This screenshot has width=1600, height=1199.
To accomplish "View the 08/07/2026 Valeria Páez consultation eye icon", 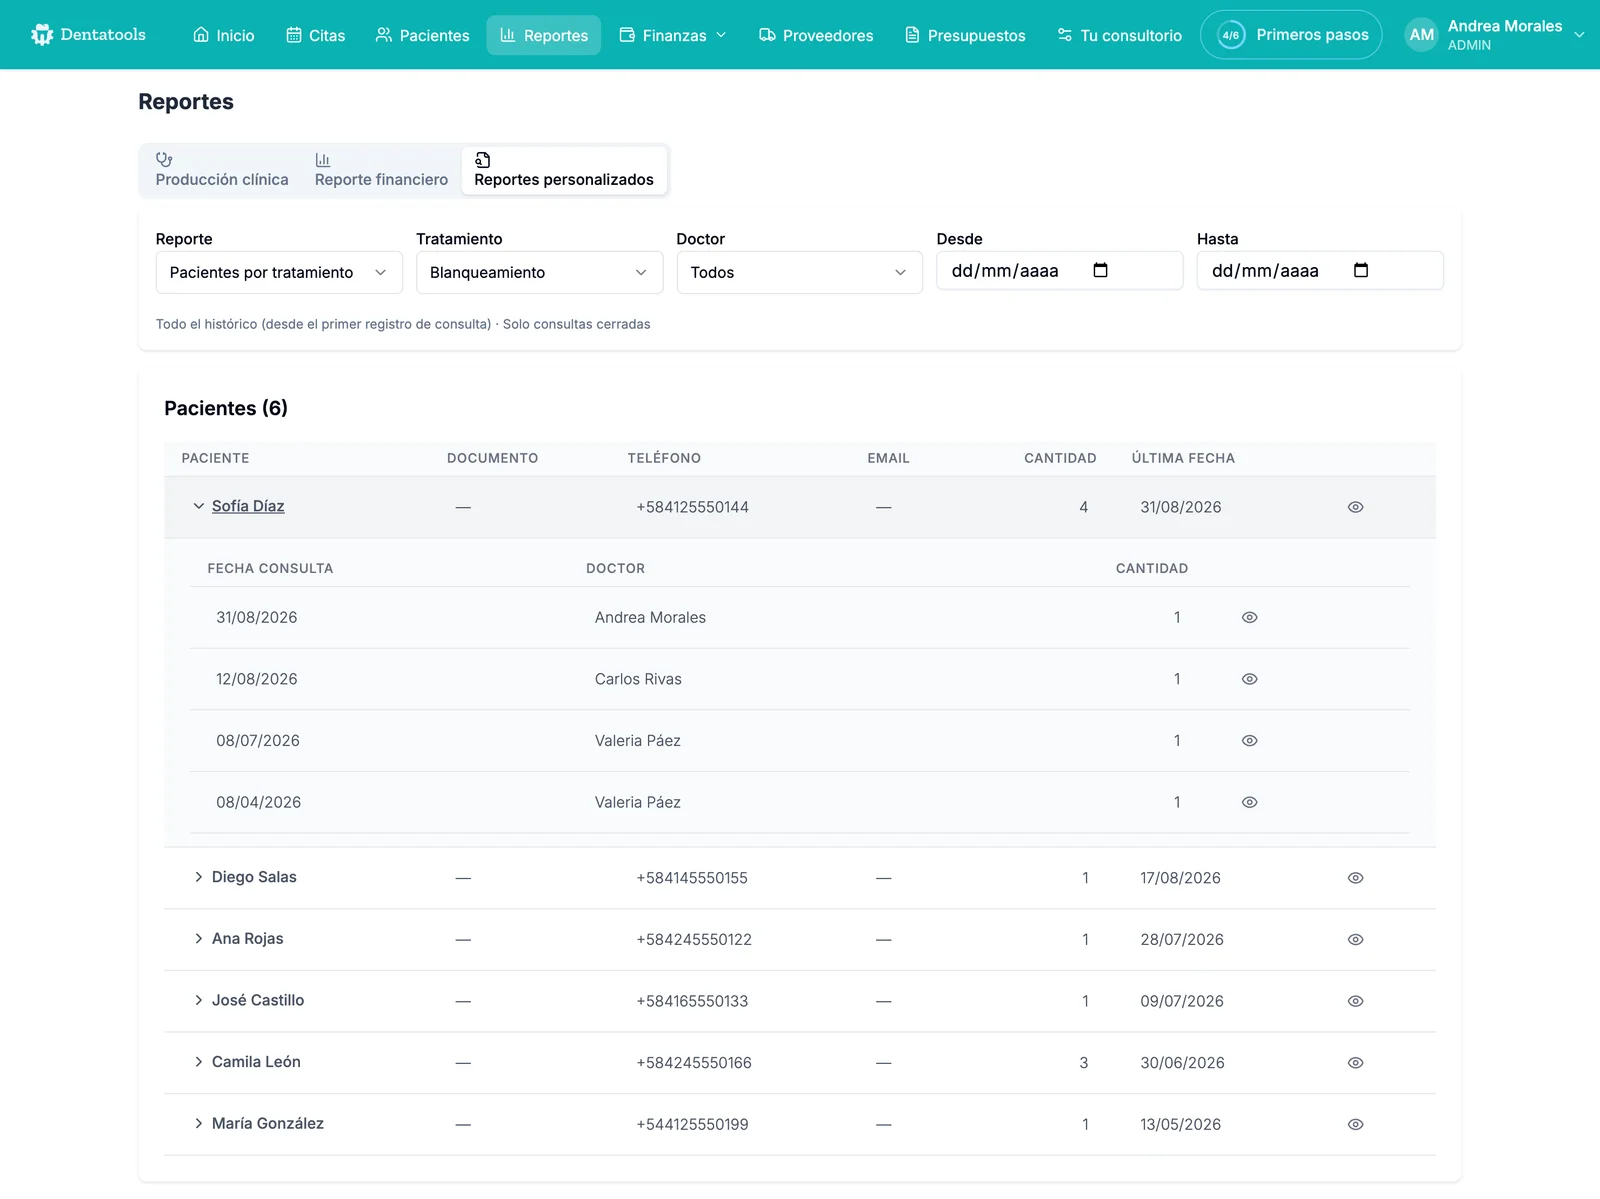I will 1250,741.
